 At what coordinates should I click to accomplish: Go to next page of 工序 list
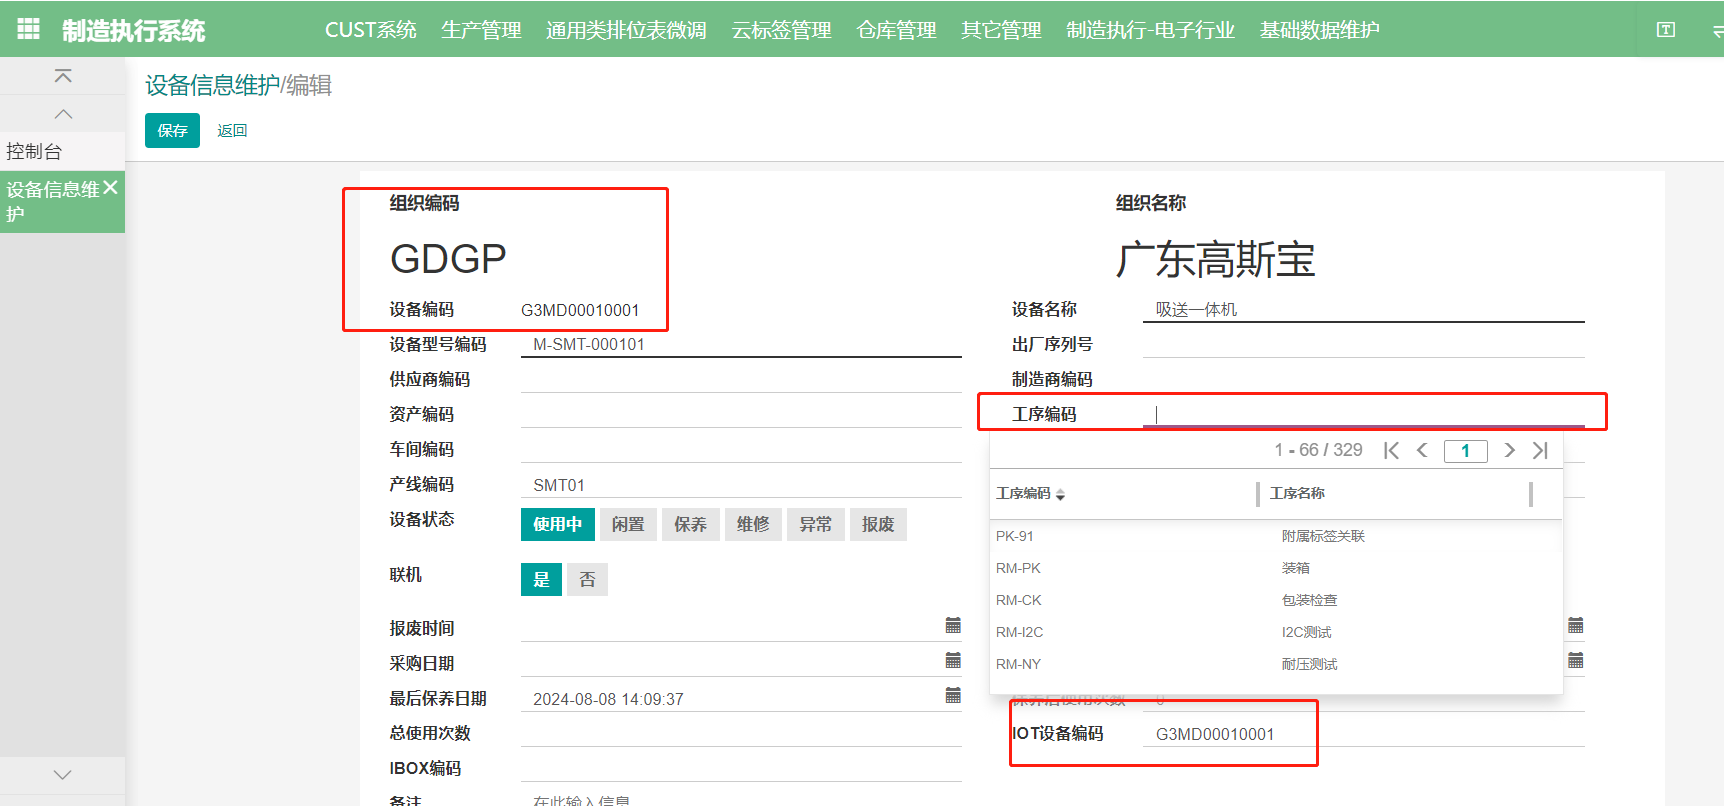click(x=1509, y=450)
